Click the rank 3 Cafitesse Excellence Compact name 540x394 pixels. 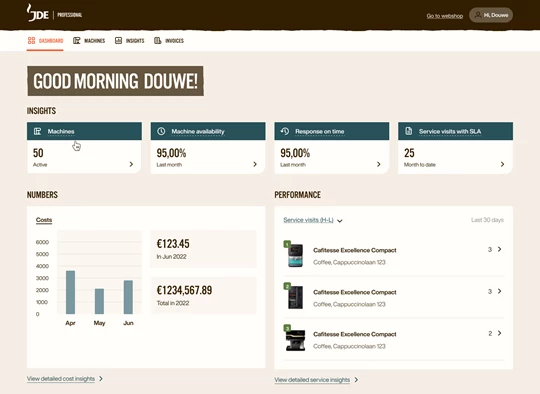coord(355,334)
